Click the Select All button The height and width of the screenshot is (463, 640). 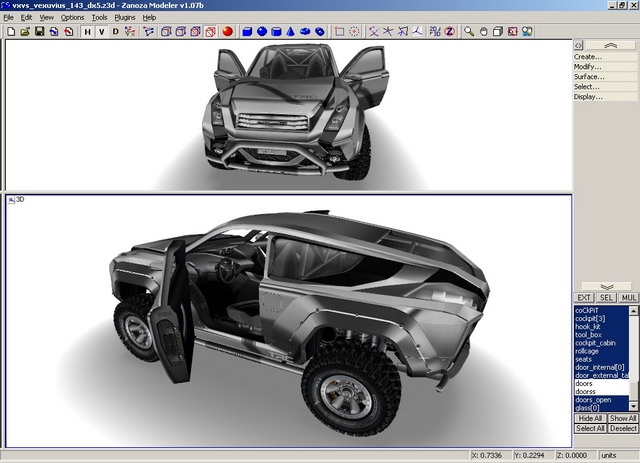pyautogui.click(x=589, y=428)
